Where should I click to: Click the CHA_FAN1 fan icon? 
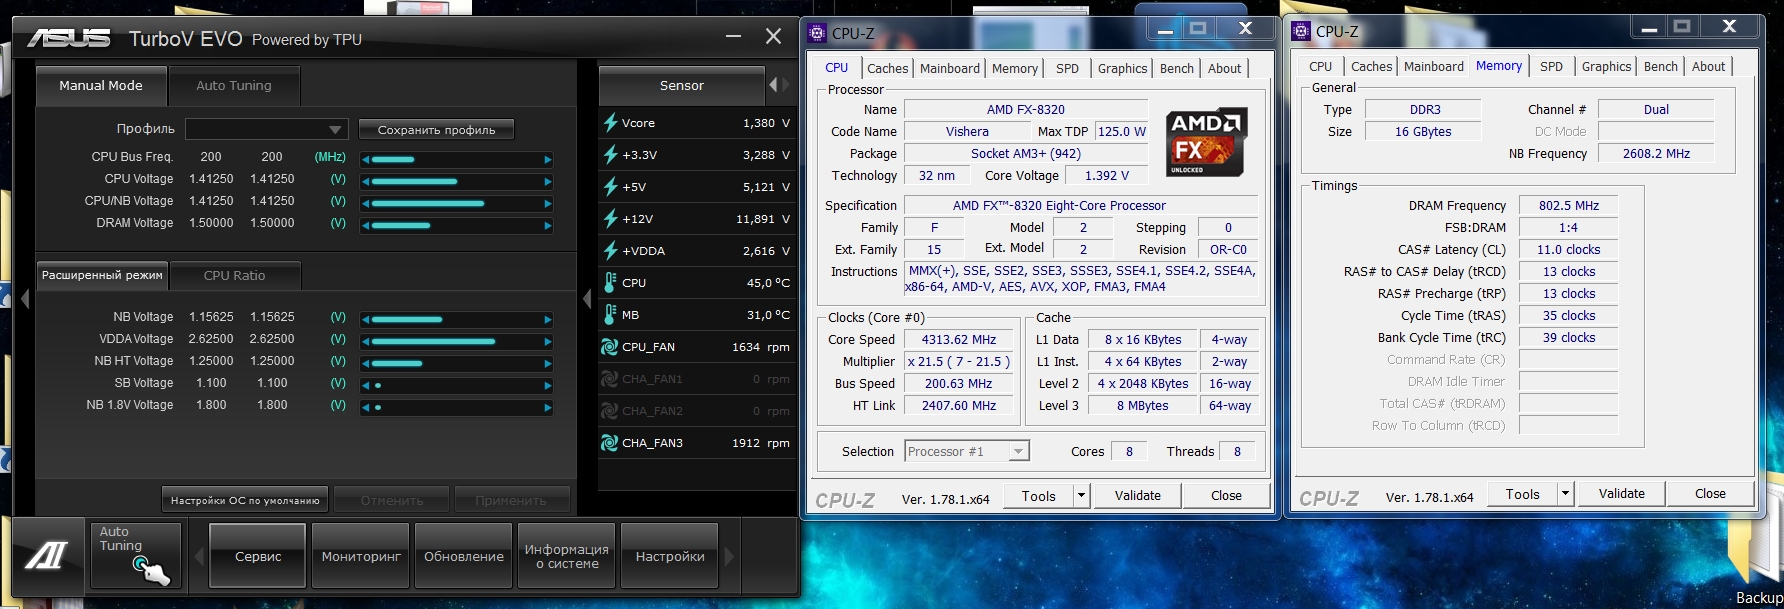click(x=609, y=379)
